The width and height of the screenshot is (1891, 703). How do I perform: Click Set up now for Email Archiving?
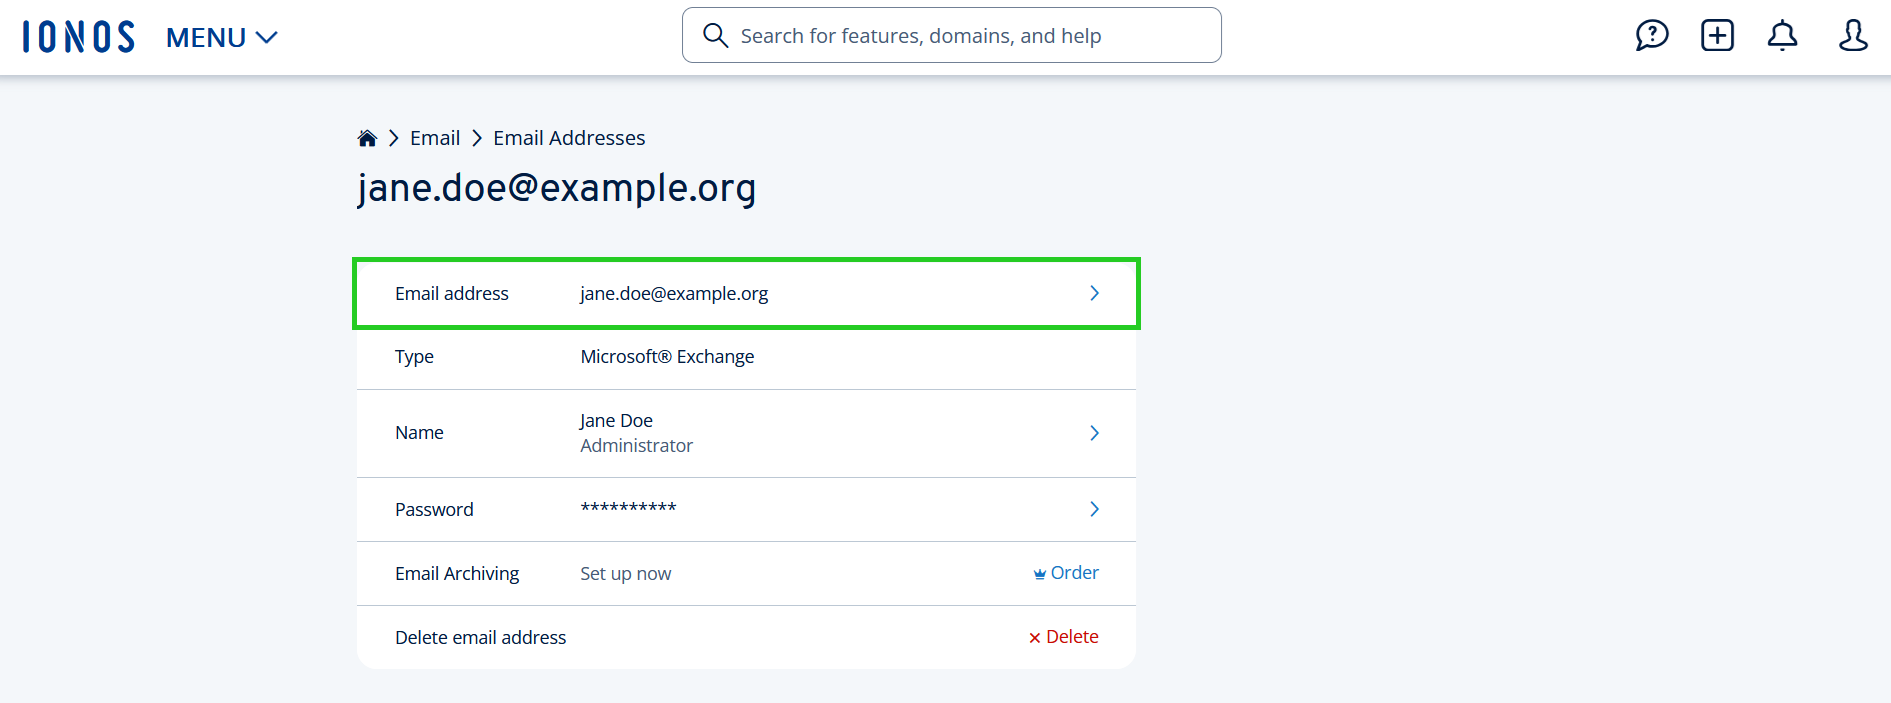[x=625, y=573]
